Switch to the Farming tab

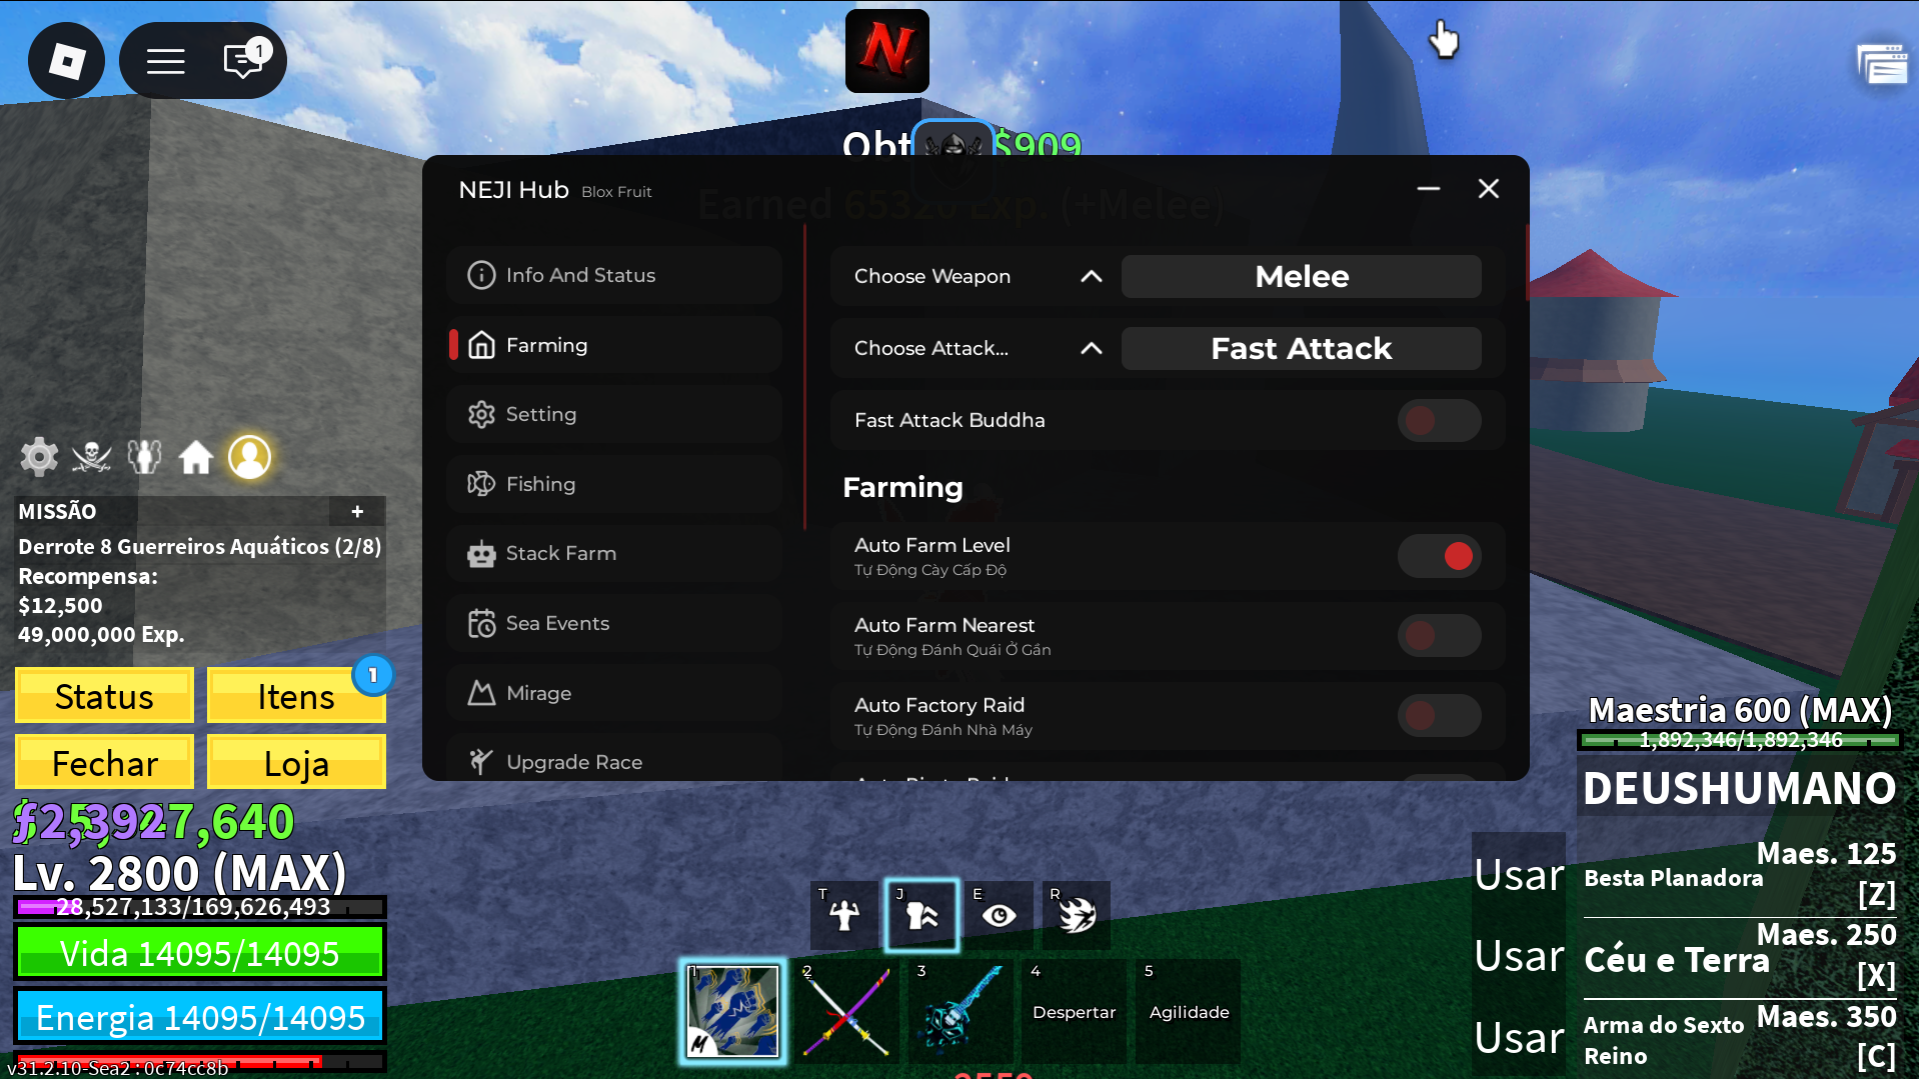[614, 345]
